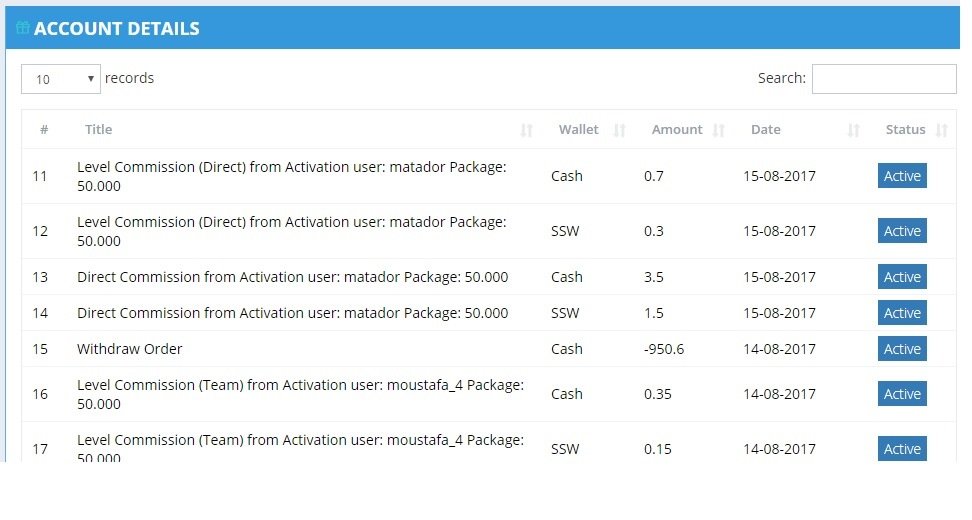Click Active status button for row 16

902,394
